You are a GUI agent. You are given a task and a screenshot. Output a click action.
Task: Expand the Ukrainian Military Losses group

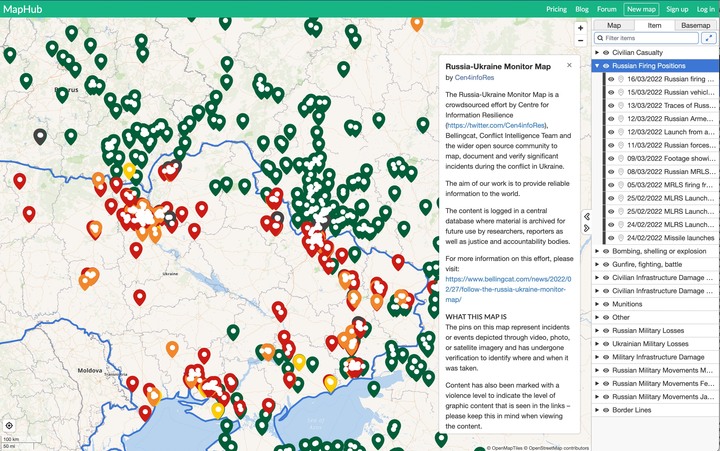click(597, 344)
